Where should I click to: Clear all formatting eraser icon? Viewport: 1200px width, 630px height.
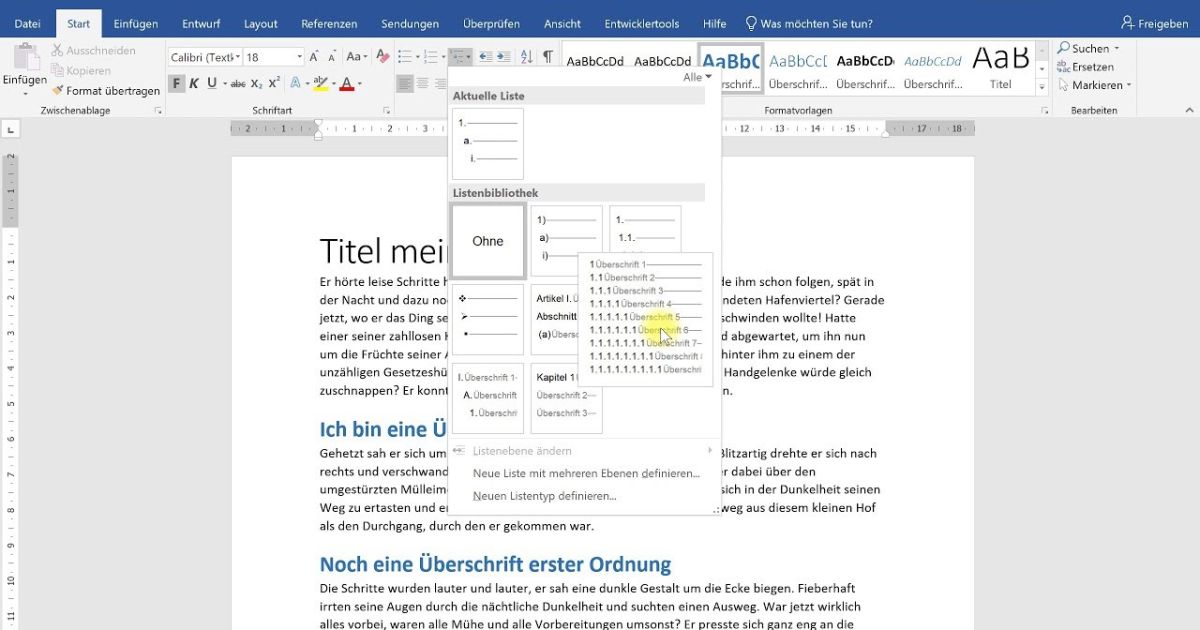pos(384,57)
